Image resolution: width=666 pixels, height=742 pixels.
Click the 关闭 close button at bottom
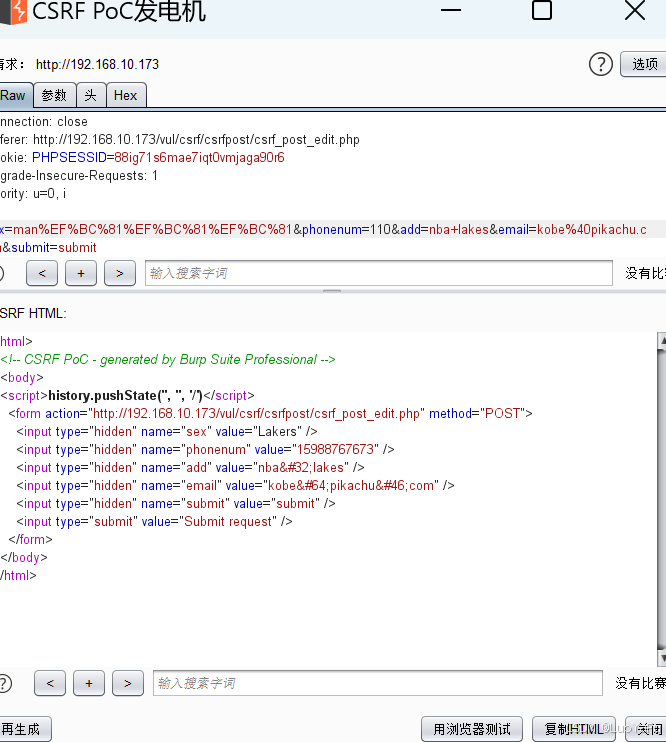click(x=648, y=729)
